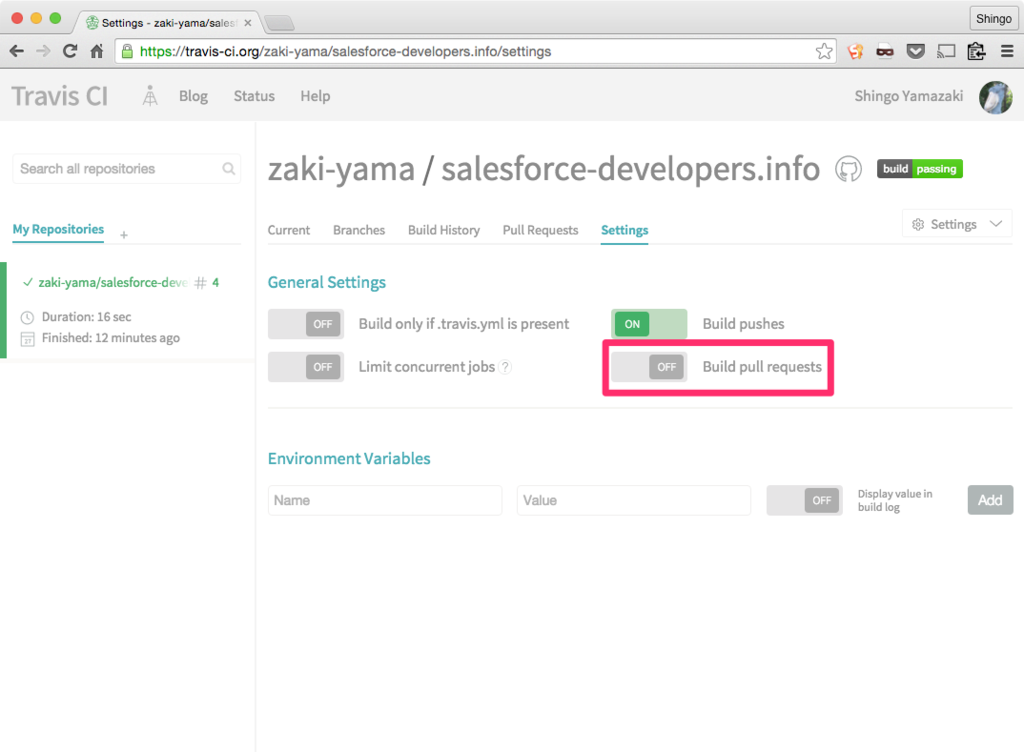Go to browser home icon
1024x752 pixels.
pyautogui.click(x=97, y=51)
